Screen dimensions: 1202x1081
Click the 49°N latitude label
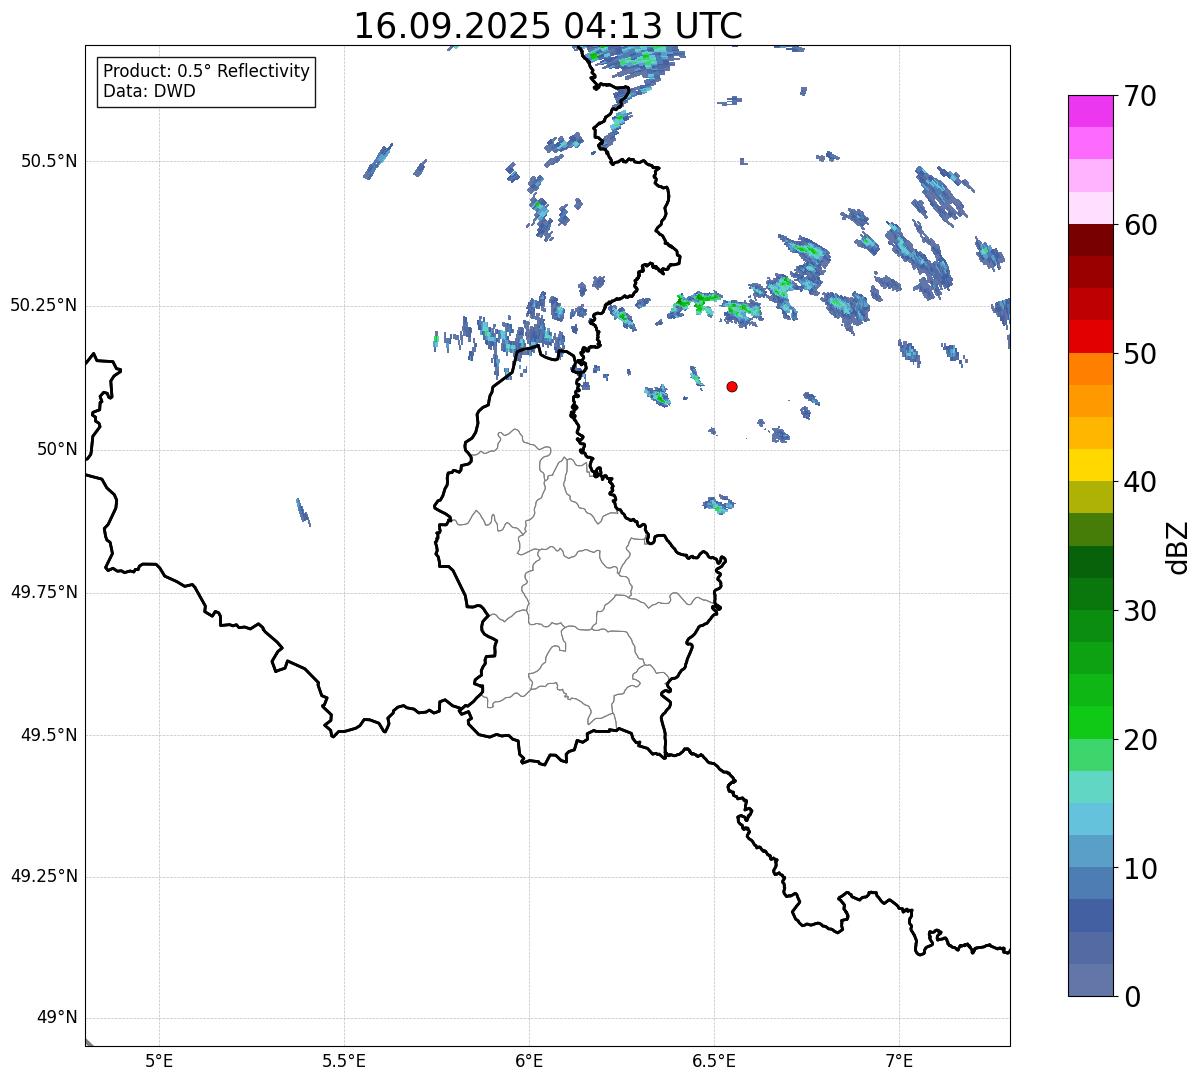coord(57,1017)
